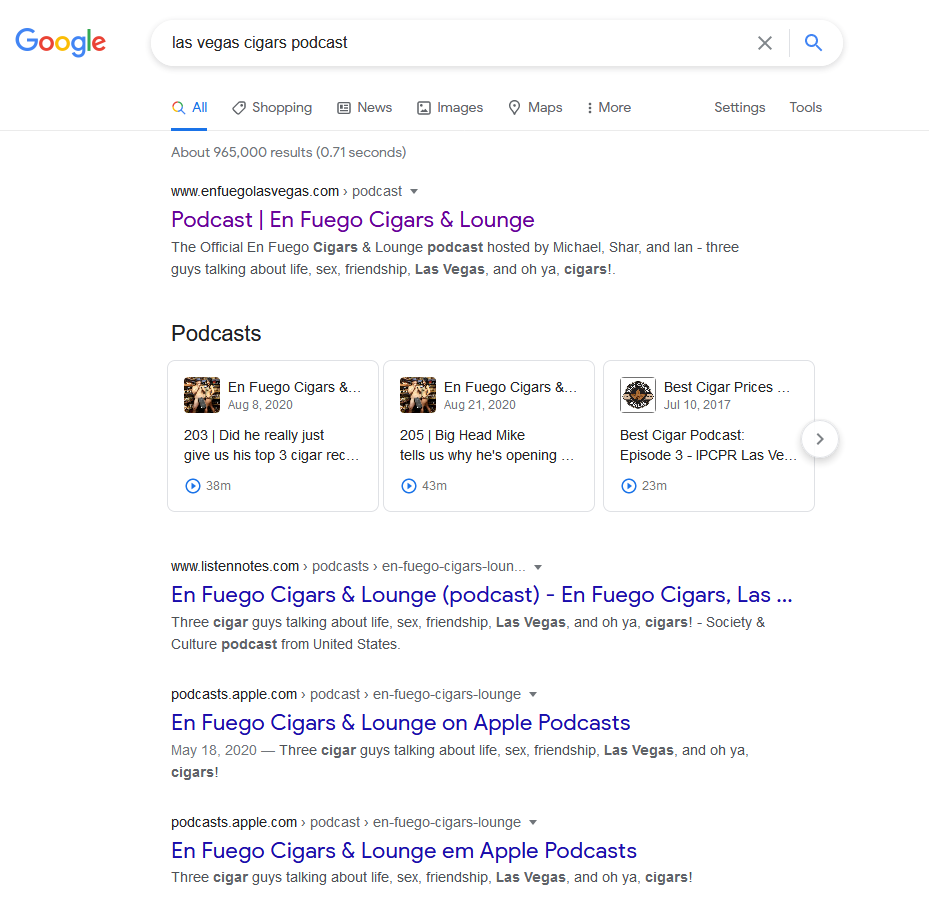The width and height of the screenshot is (929, 907).
Task: Expand the More search categories menu
Action: tap(608, 108)
